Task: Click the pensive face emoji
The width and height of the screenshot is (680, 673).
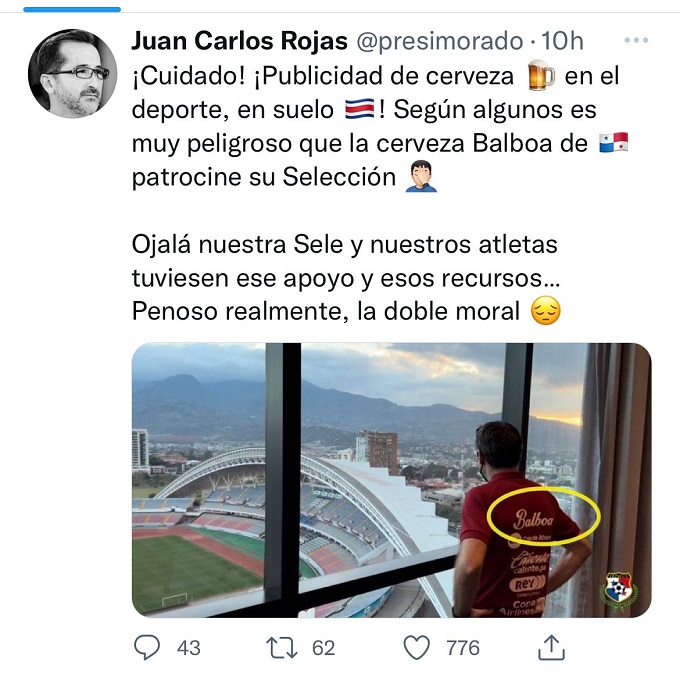Action: 546,311
